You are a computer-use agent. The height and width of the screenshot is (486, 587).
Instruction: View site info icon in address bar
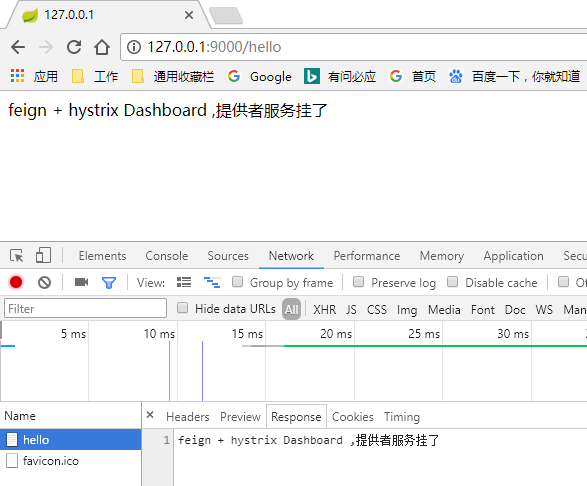(x=134, y=47)
